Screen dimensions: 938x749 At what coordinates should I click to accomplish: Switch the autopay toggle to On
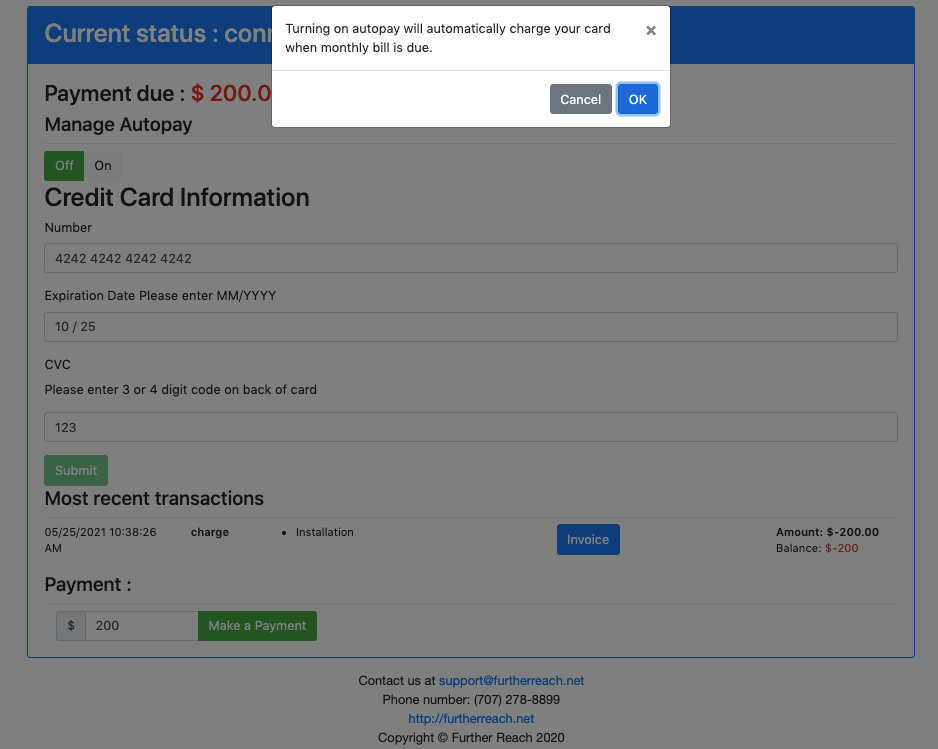point(103,166)
